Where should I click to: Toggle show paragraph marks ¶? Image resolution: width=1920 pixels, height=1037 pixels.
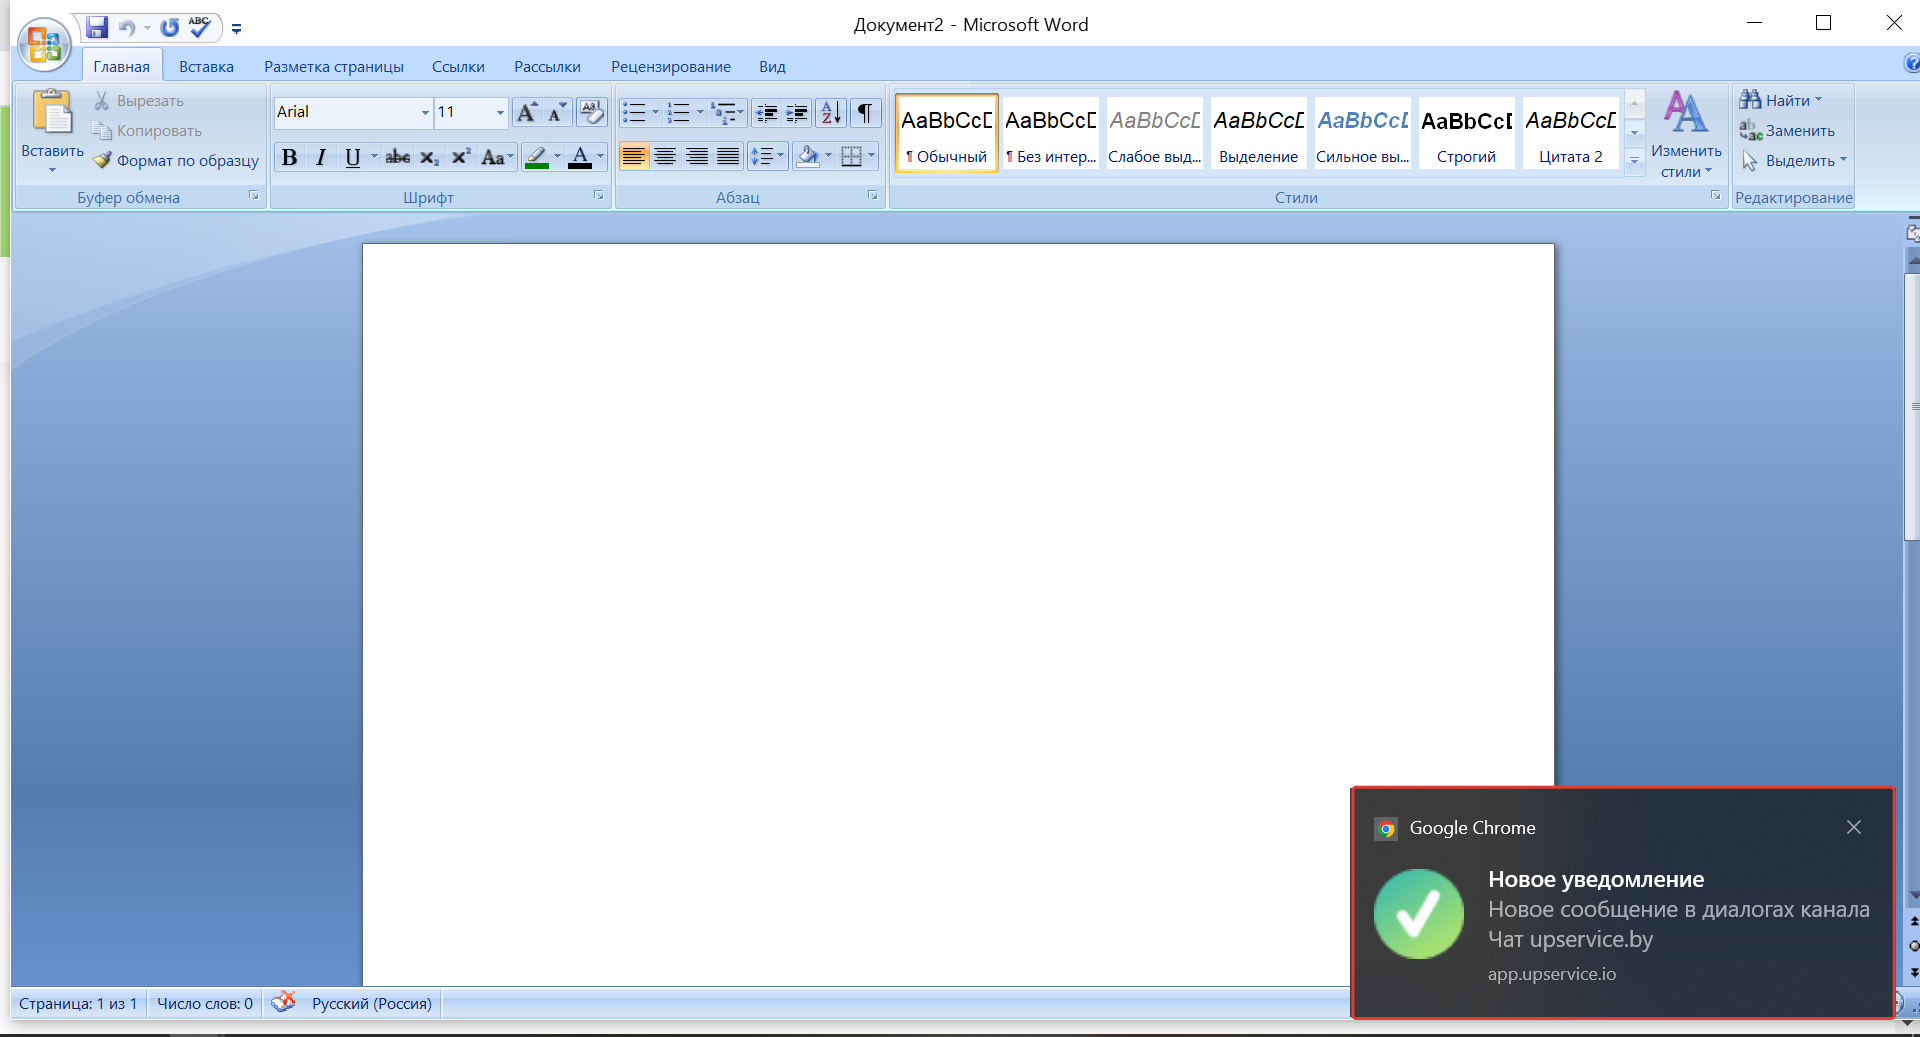pos(865,112)
